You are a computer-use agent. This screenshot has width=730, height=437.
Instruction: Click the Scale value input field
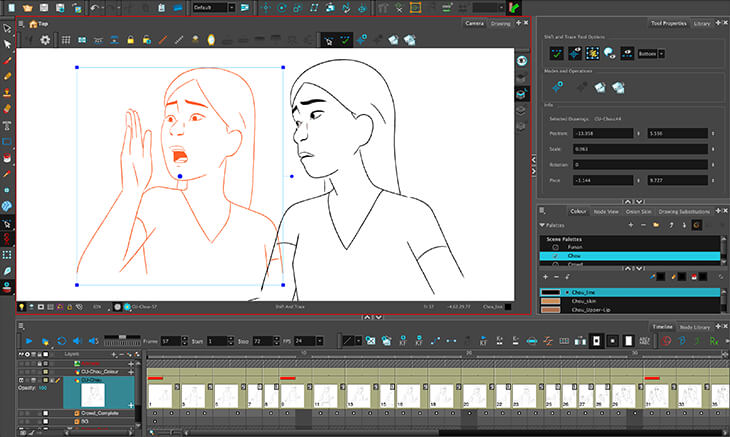coord(640,149)
